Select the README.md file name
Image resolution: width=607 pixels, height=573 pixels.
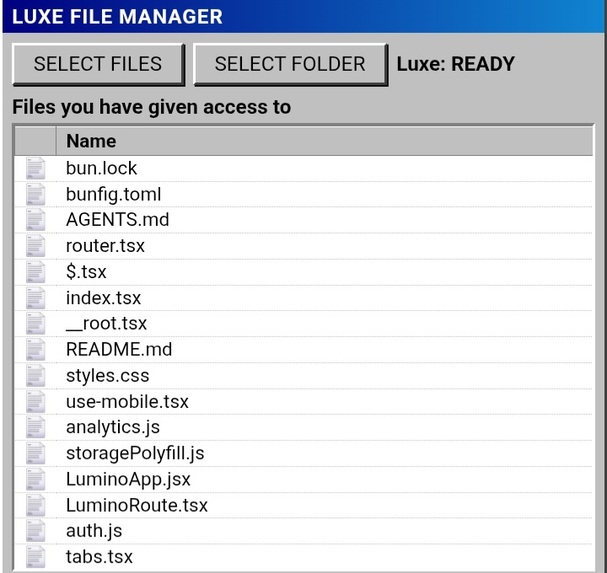click(119, 350)
